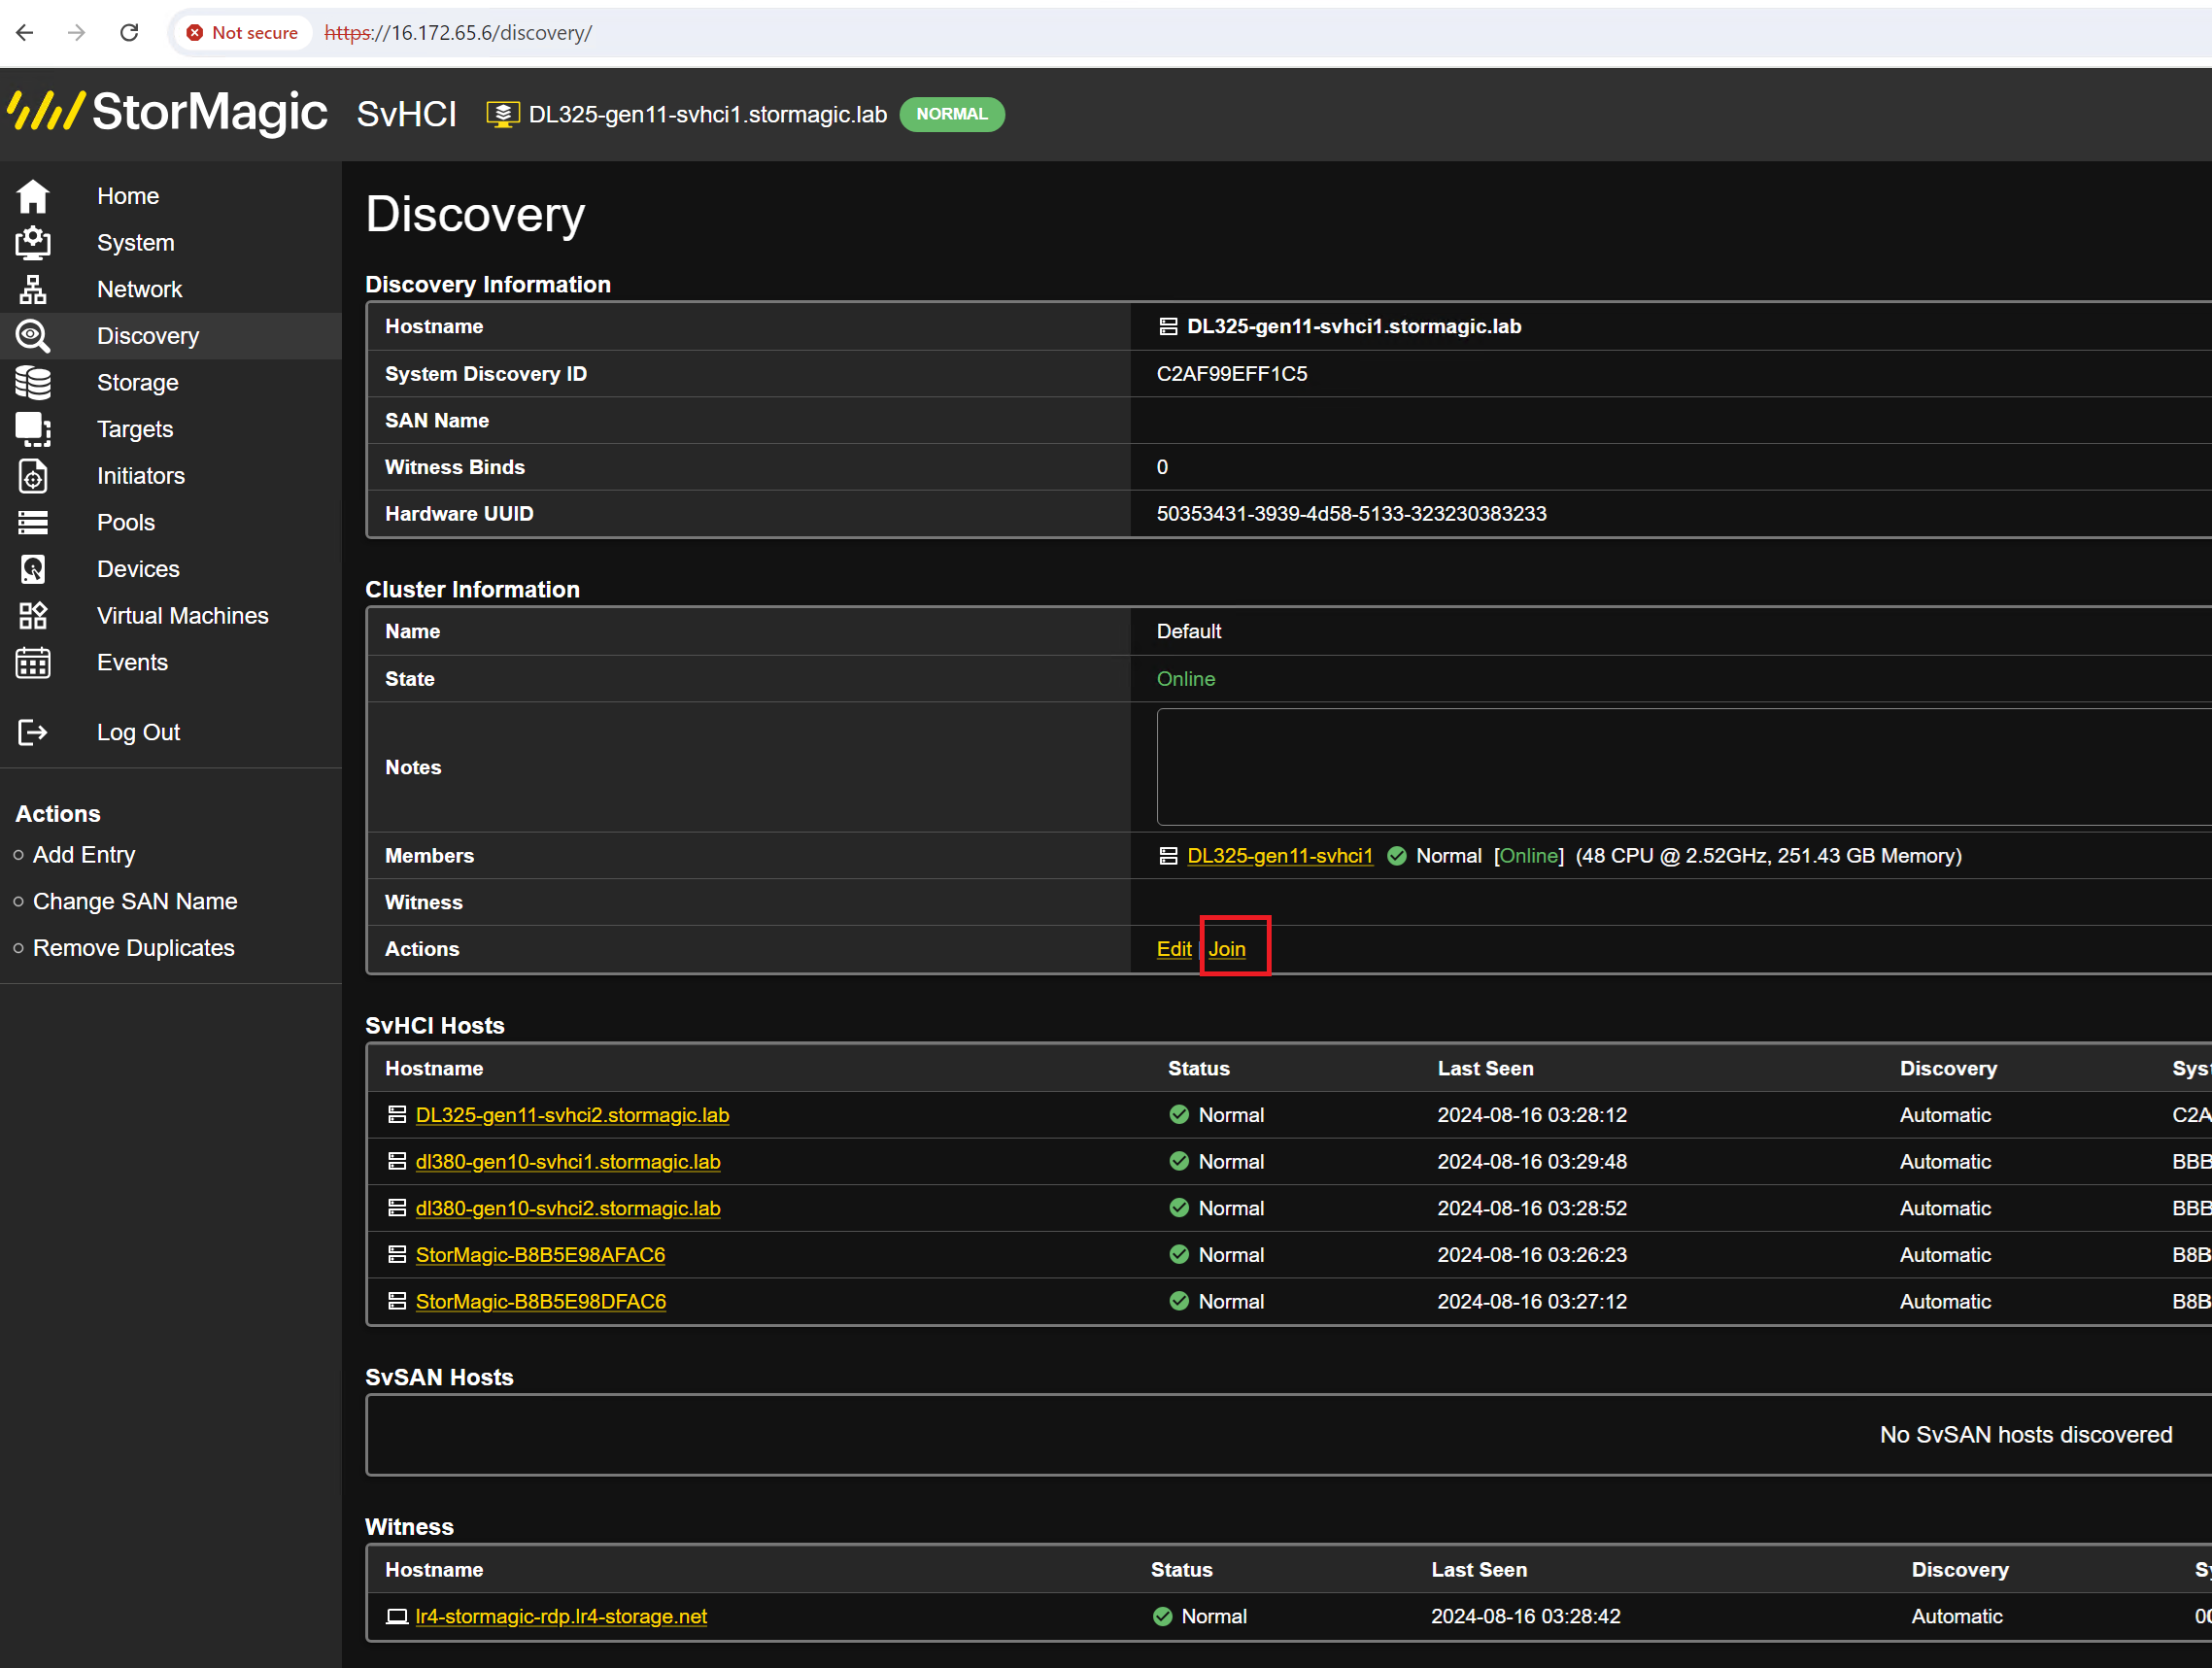Image resolution: width=2212 pixels, height=1668 pixels.
Task: Click the Virtual Machines grid icon
Action: (33, 616)
